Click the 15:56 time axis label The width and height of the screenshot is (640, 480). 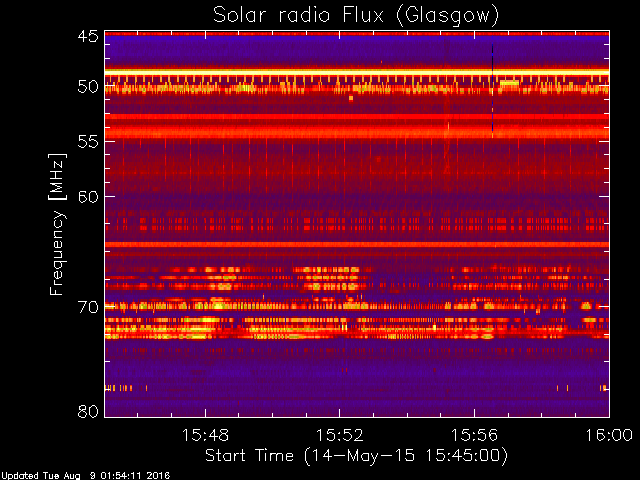tap(474, 435)
